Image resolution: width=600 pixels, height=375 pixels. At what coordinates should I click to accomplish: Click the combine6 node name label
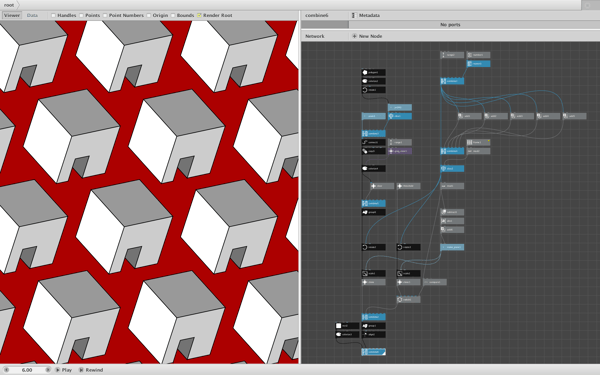317,15
